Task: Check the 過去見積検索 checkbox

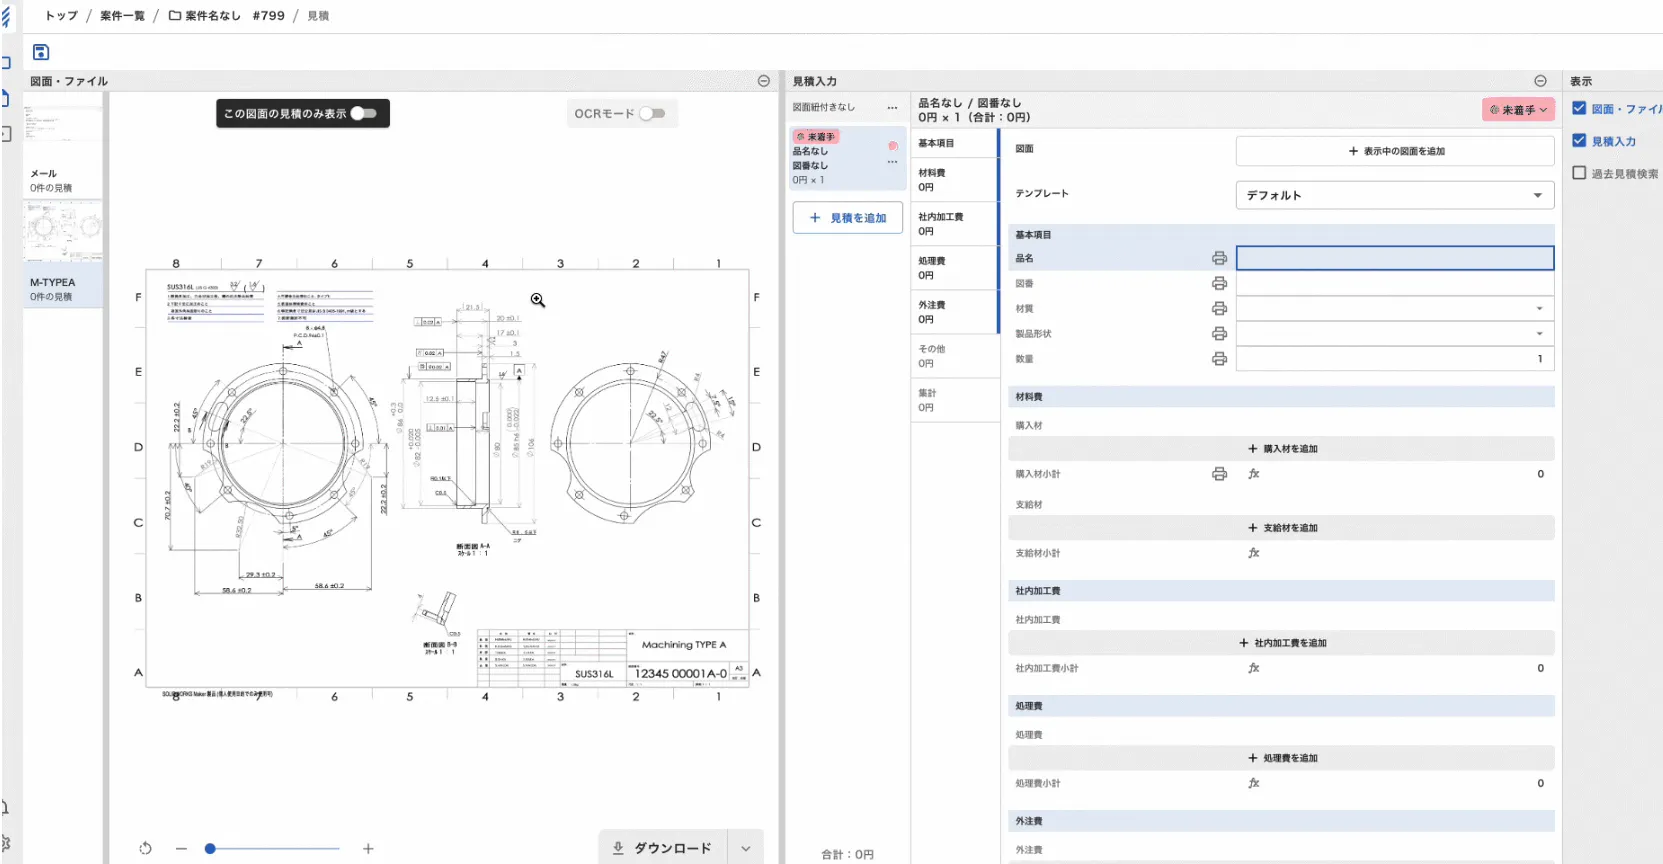Action: pos(1579,173)
